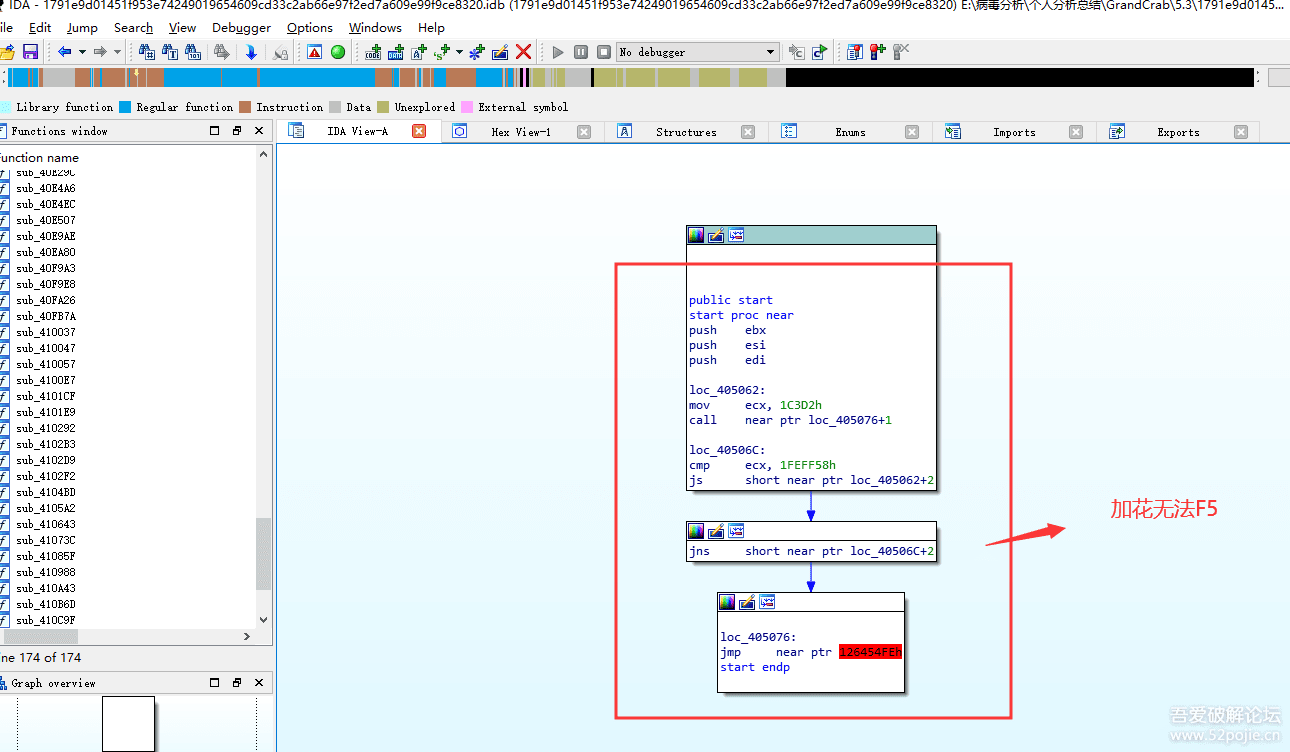Click the pencil edit toolbar icon
Image resolution: width=1290 pixels, height=752 pixels.
[500, 51]
